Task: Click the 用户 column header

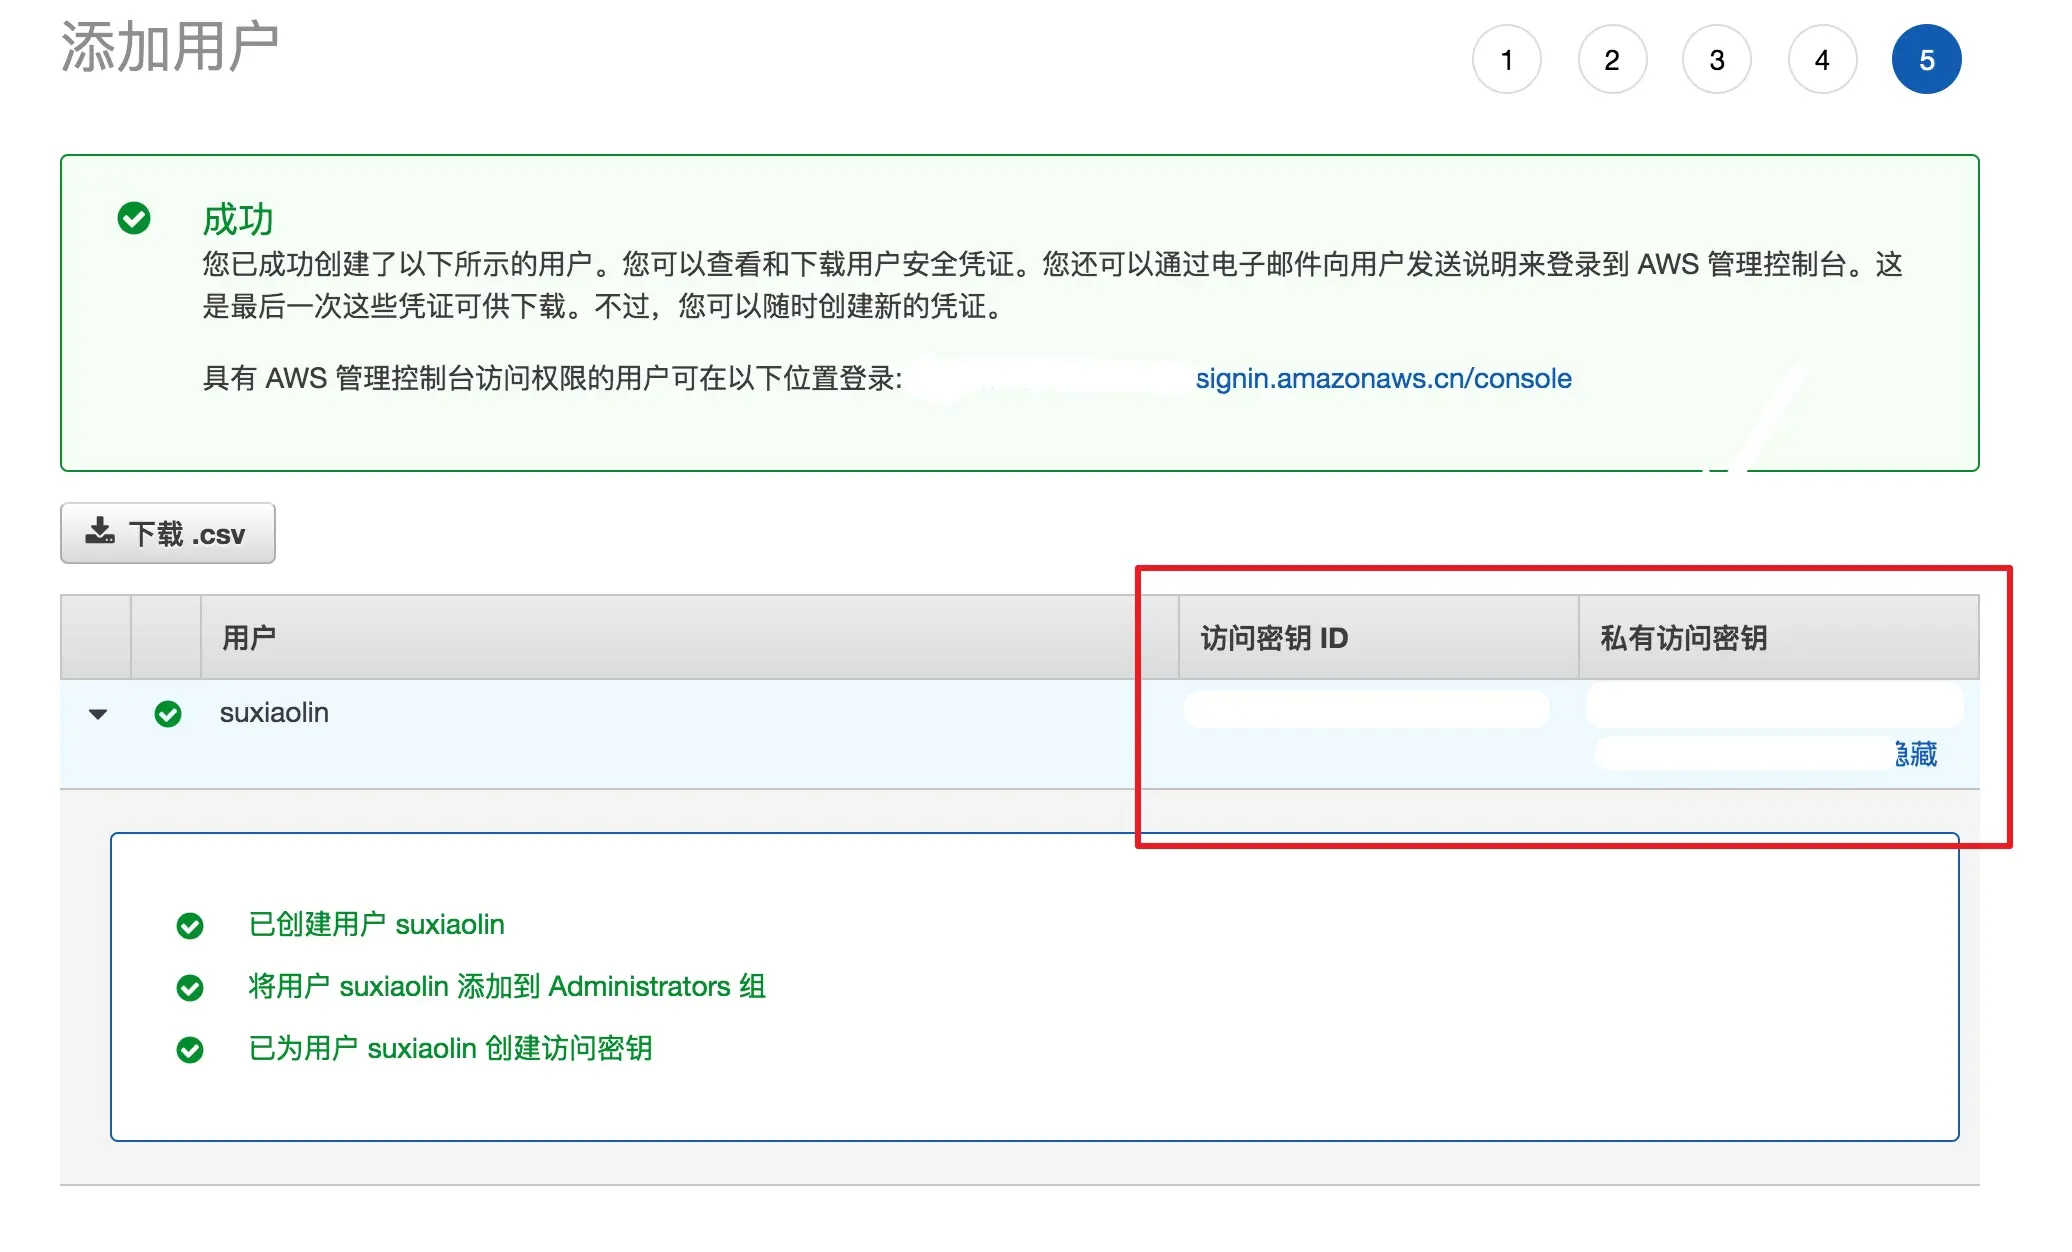Action: click(x=249, y=638)
